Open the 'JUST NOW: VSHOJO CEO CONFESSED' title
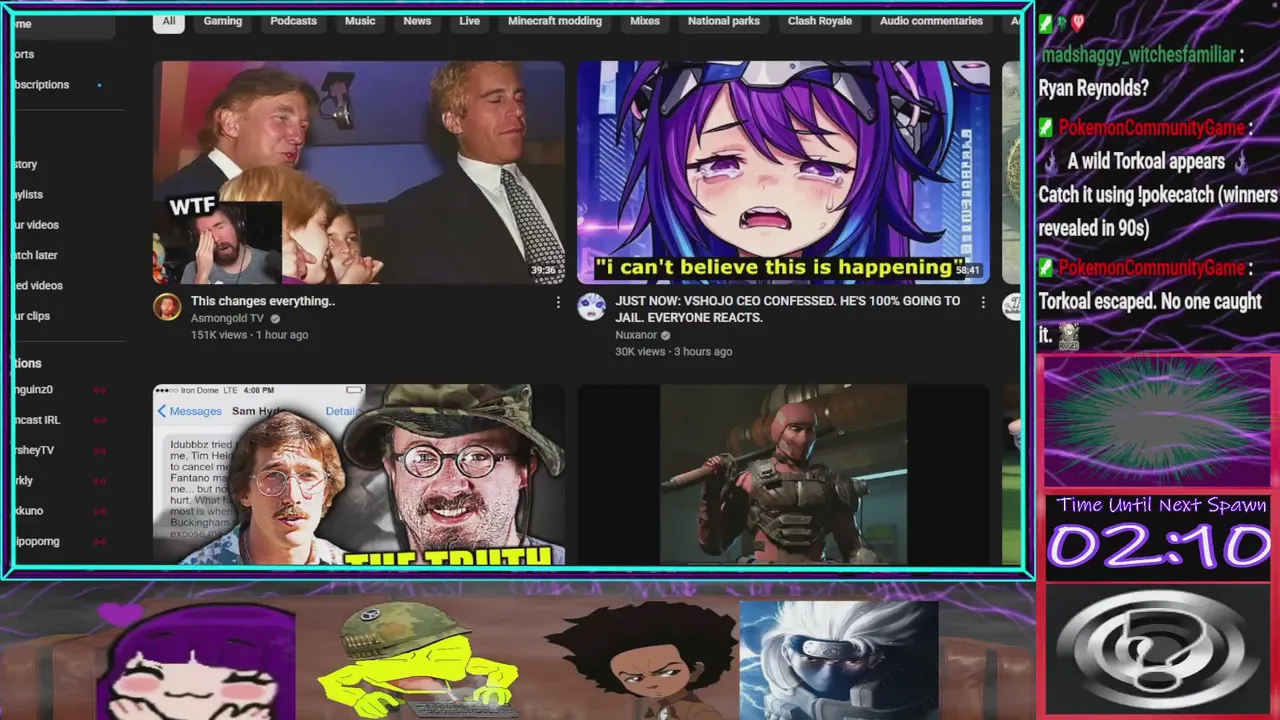The image size is (1280, 720). point(788,309)
